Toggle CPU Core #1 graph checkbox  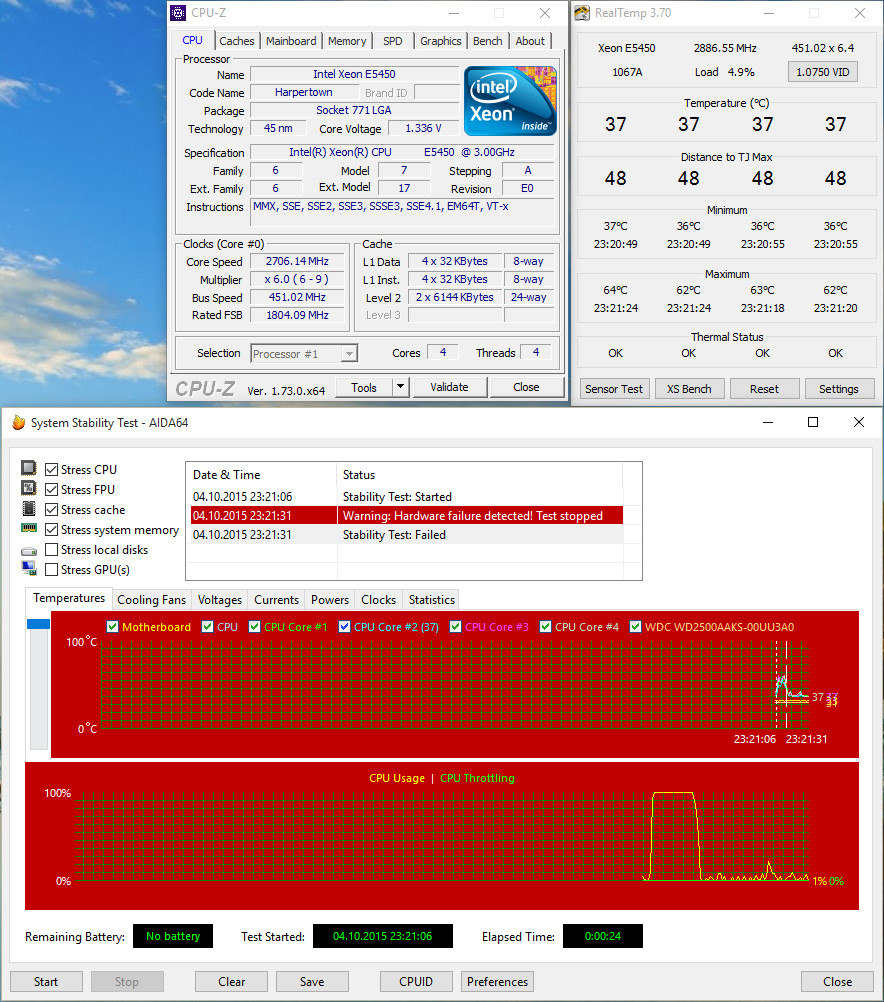coord(254,627)
